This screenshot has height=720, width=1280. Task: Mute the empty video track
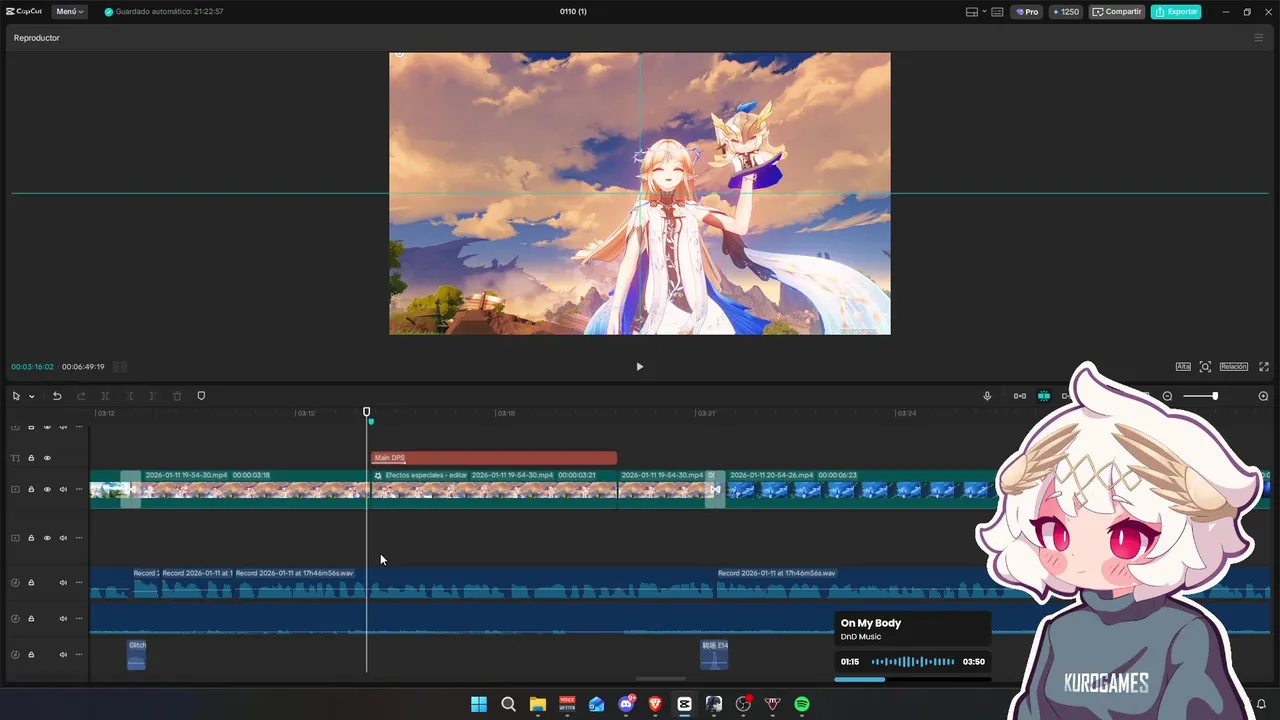[x=63, y=538]
